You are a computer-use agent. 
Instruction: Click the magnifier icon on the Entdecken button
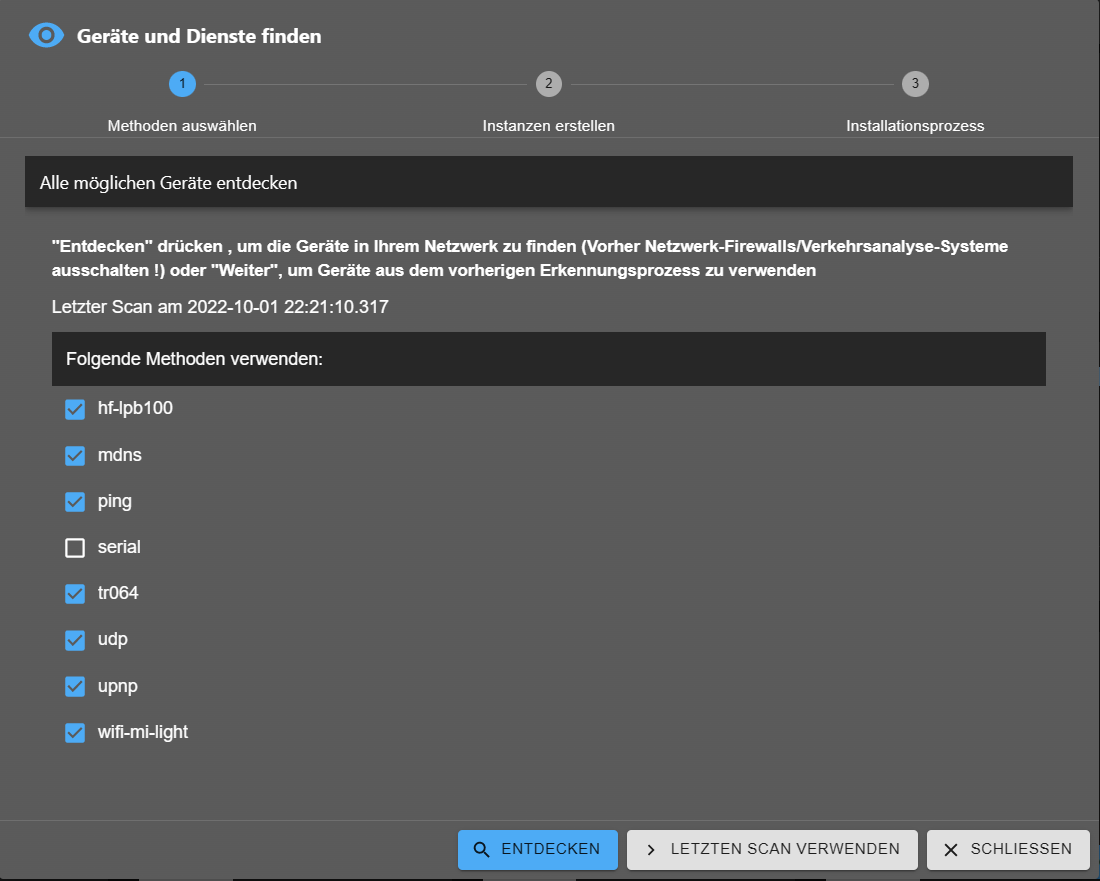[481, 850]
